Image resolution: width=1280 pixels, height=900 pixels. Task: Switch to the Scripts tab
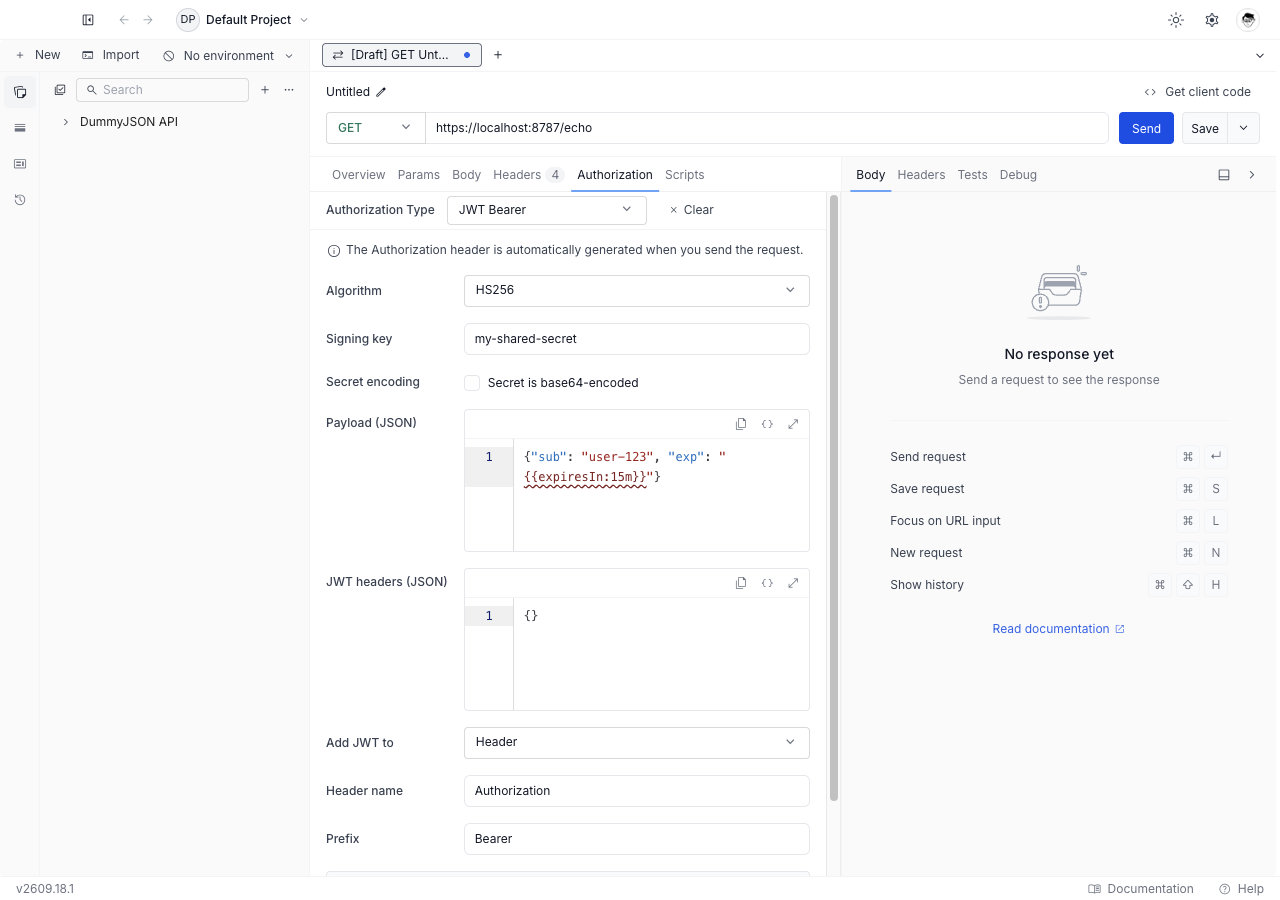click(x=684, y=175)
